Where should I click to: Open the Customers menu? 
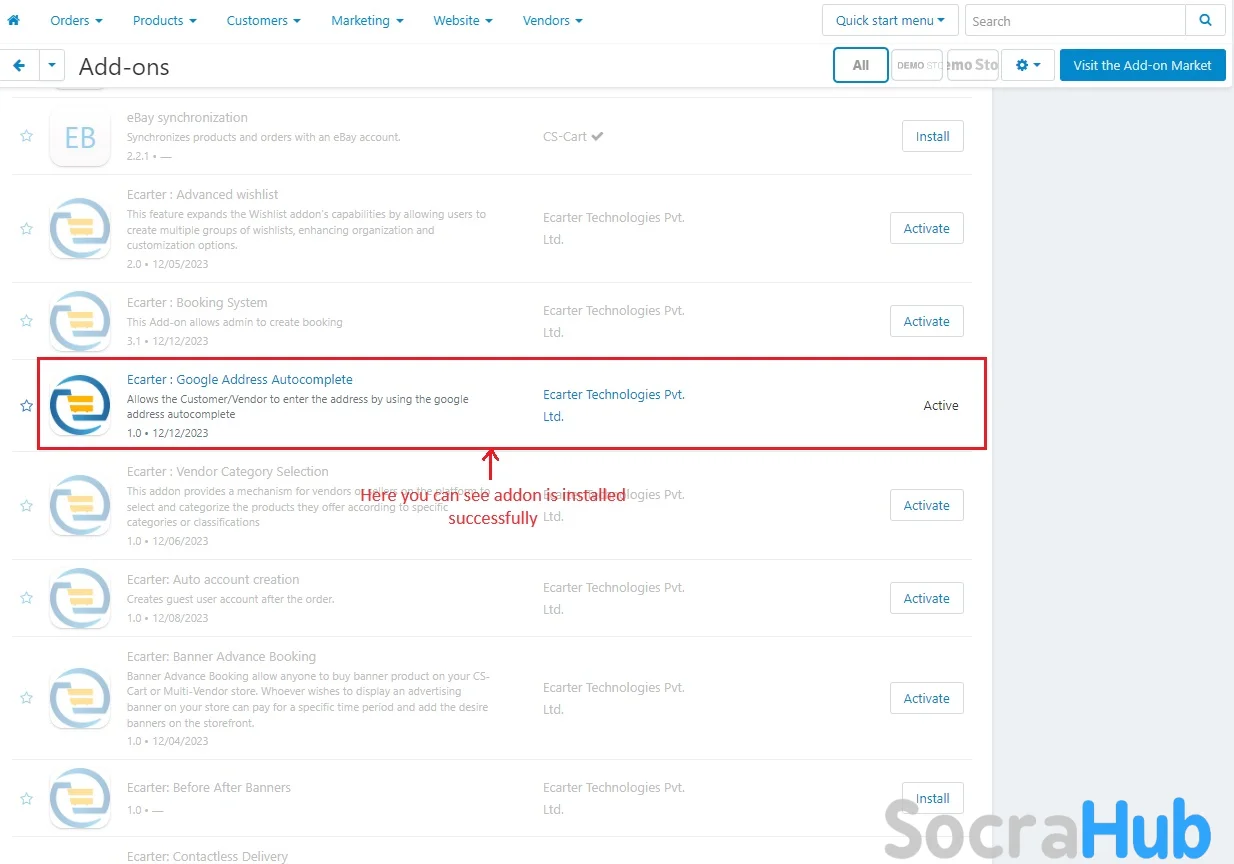264,20
